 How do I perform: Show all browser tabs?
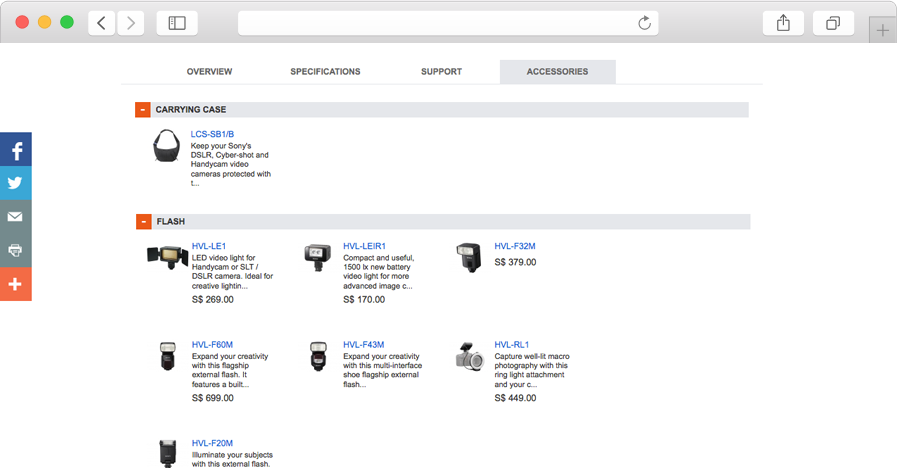tap(834, 23)
